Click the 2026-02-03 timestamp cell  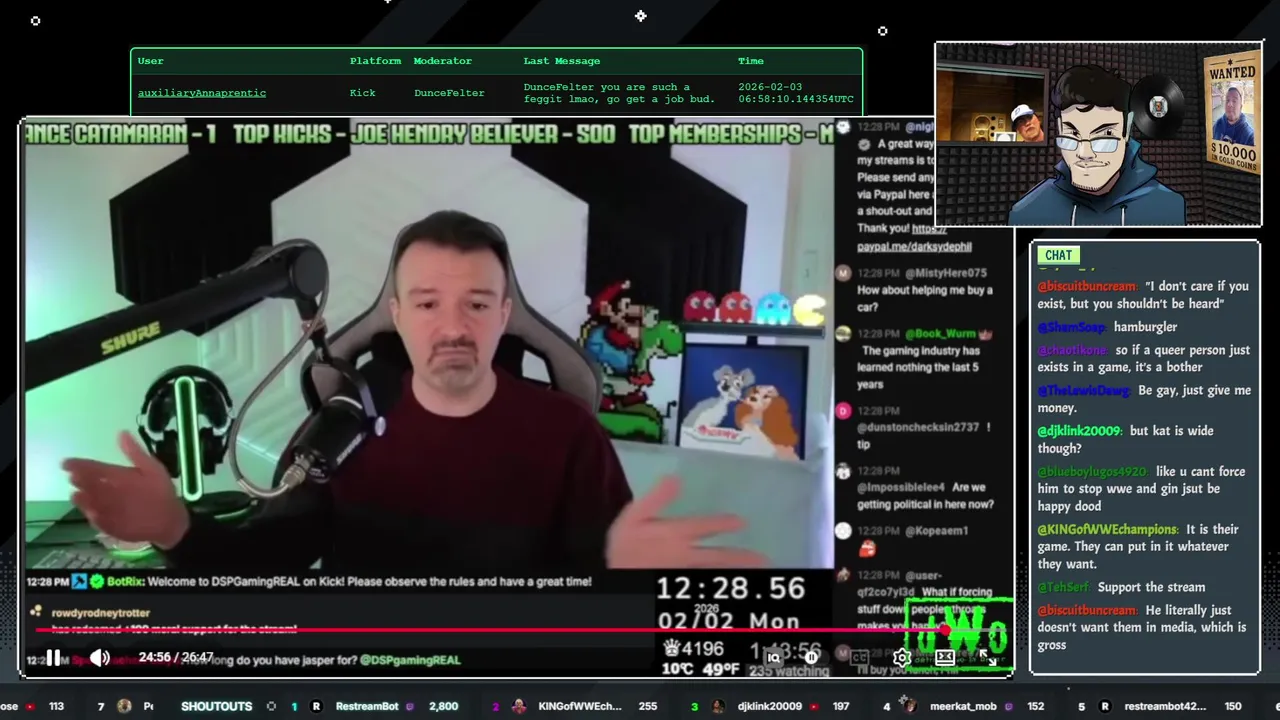pyautogui.click(x=796, y=93)
